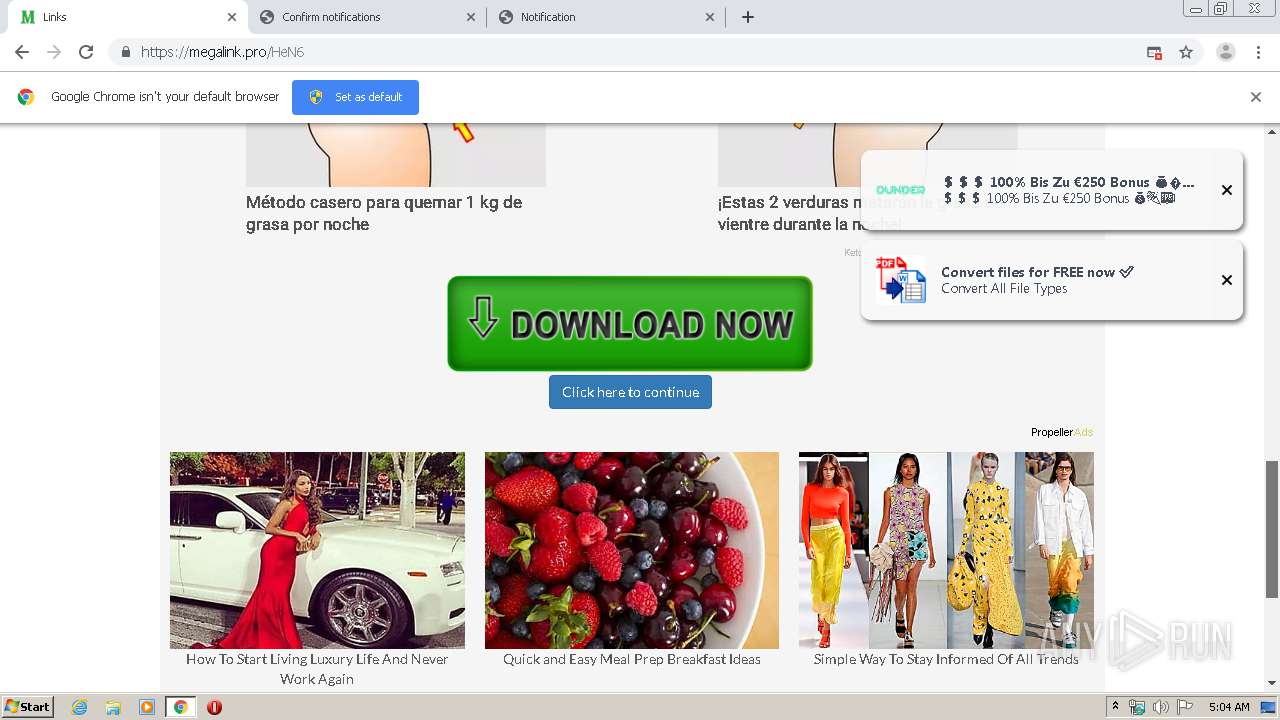
Task: Launch Internet Explorer from taskbar
Action: click(x=79, y=707)
